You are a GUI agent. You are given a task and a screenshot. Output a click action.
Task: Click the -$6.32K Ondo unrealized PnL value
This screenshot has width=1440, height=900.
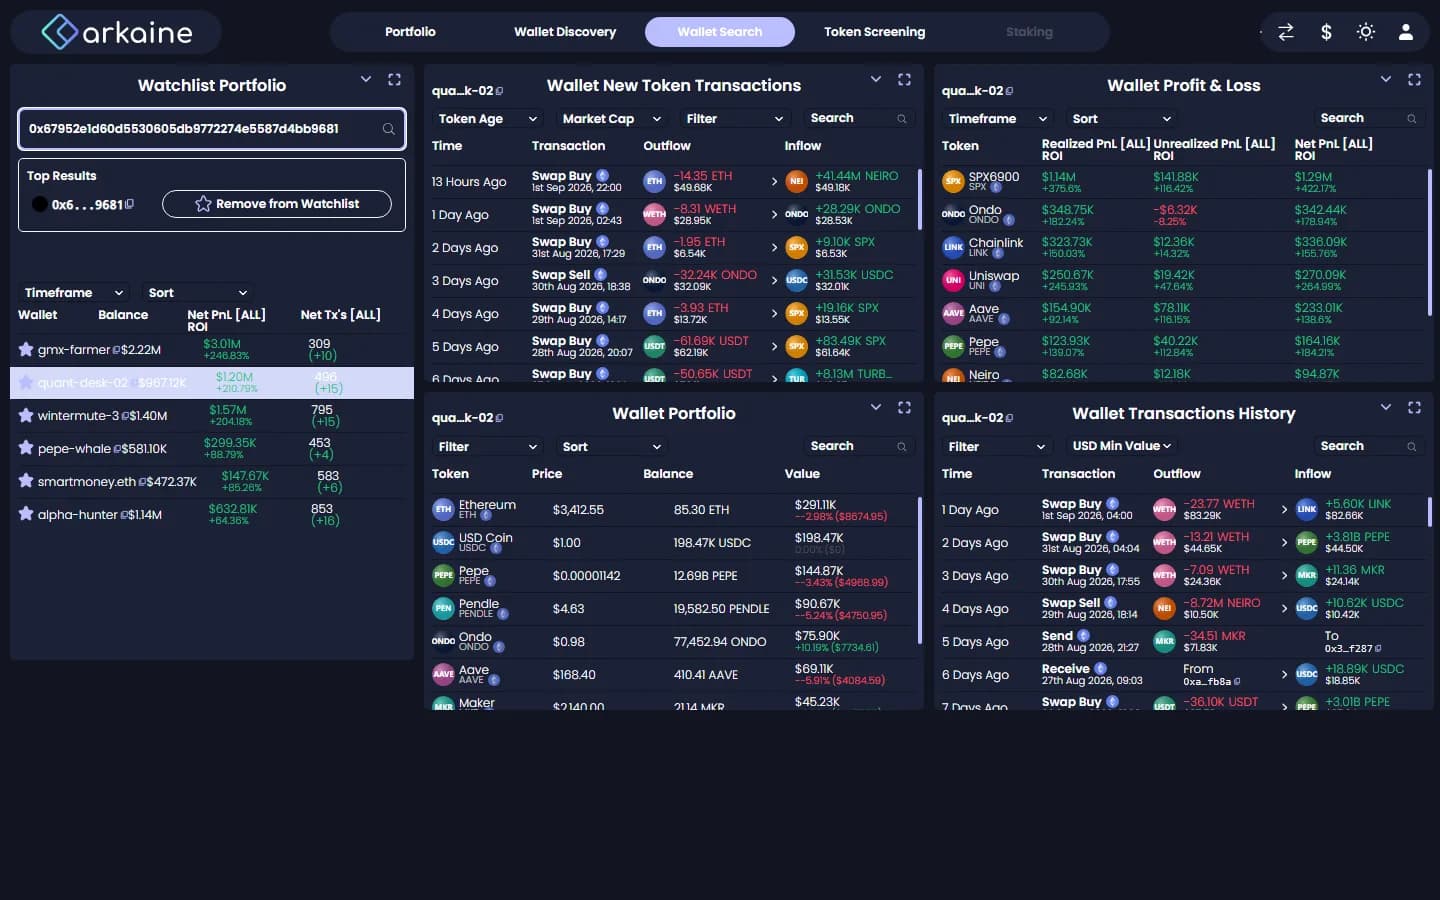[1175, 210]
